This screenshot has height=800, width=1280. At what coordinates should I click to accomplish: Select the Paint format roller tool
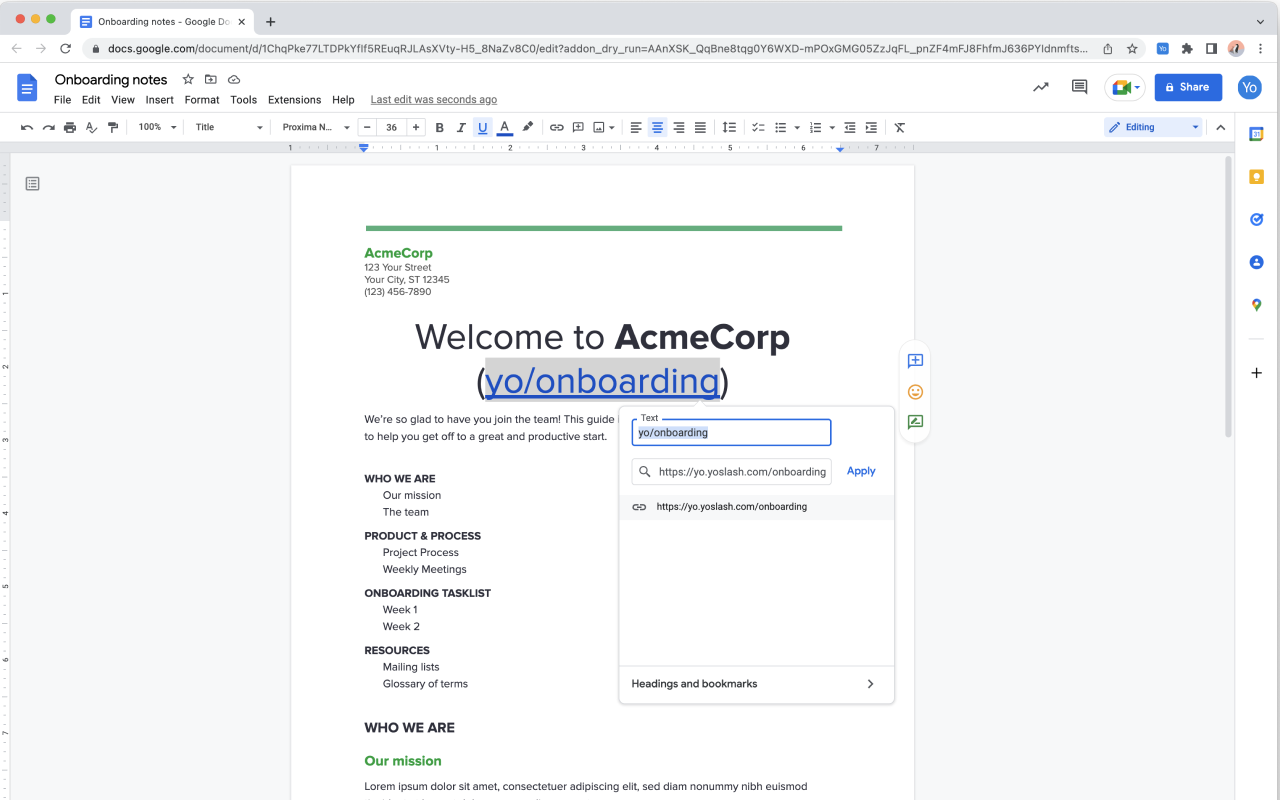(113, 127)
